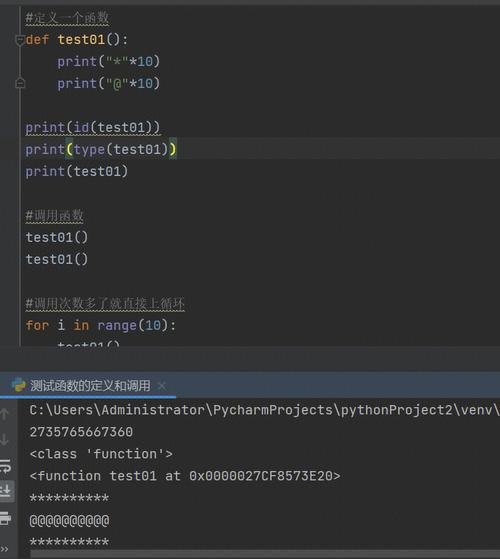Click the <class 'function'> output line
The image size is (500, 559).
(x=101, y=454)
